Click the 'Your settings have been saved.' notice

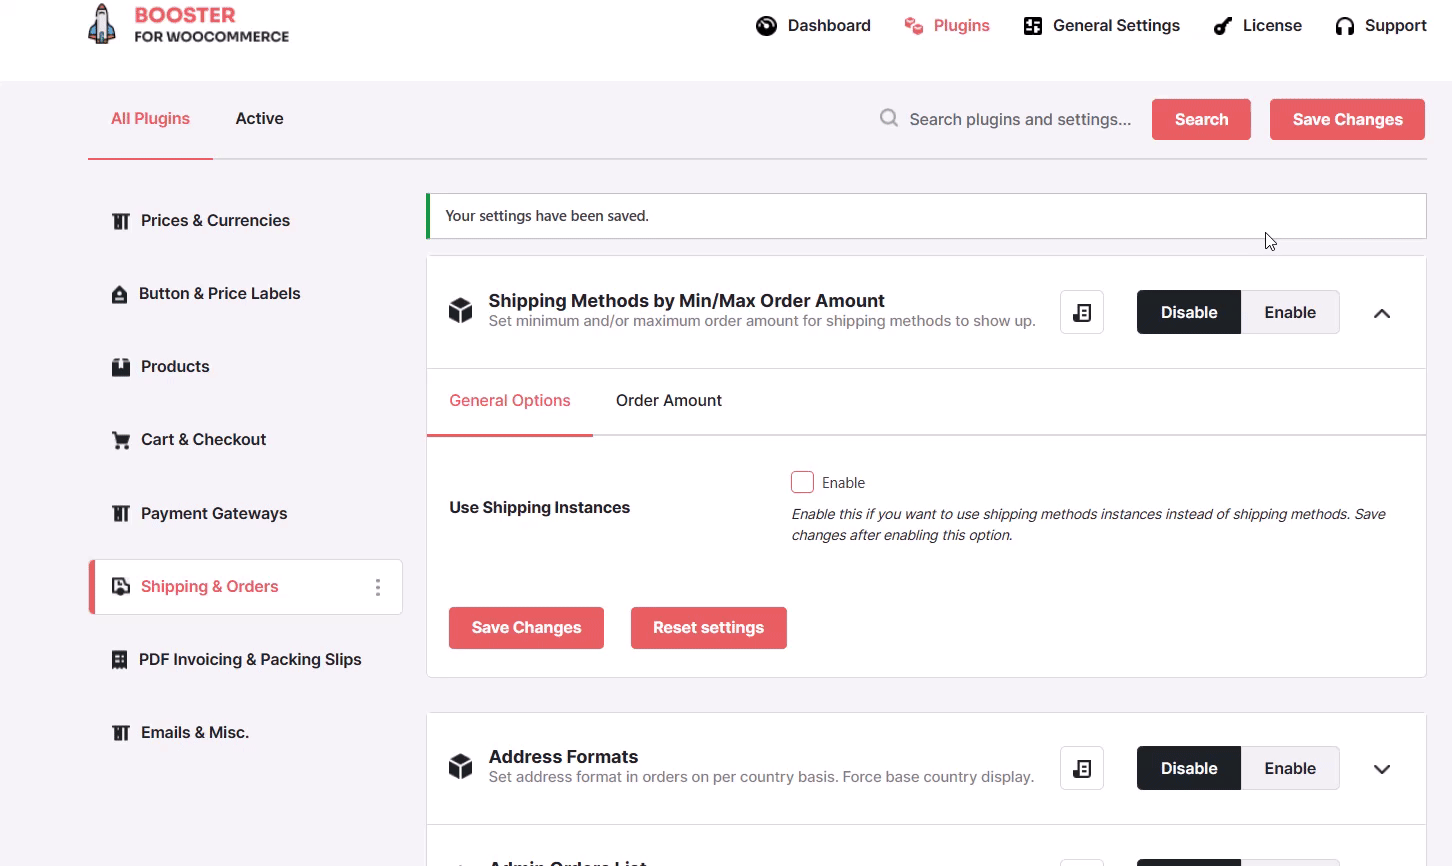tap(926, 216)
